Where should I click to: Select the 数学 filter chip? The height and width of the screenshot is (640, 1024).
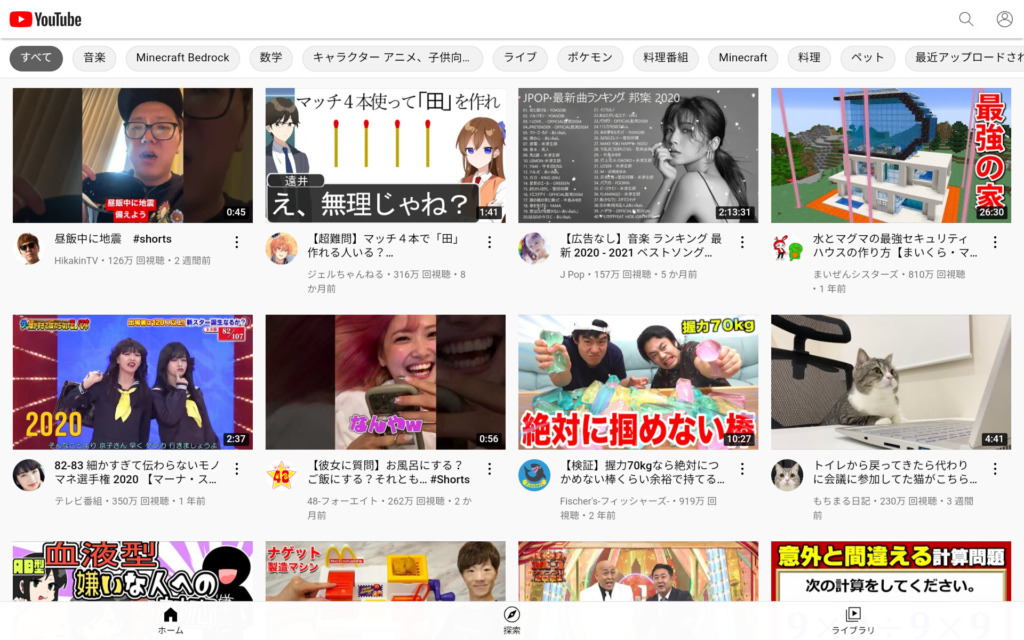(x=270, y=57)
